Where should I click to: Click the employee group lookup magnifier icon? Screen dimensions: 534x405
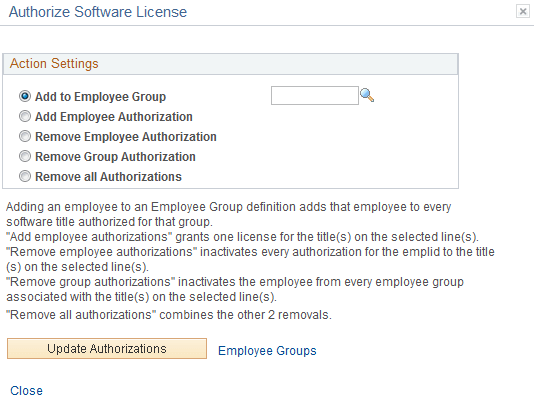point(367,95)
